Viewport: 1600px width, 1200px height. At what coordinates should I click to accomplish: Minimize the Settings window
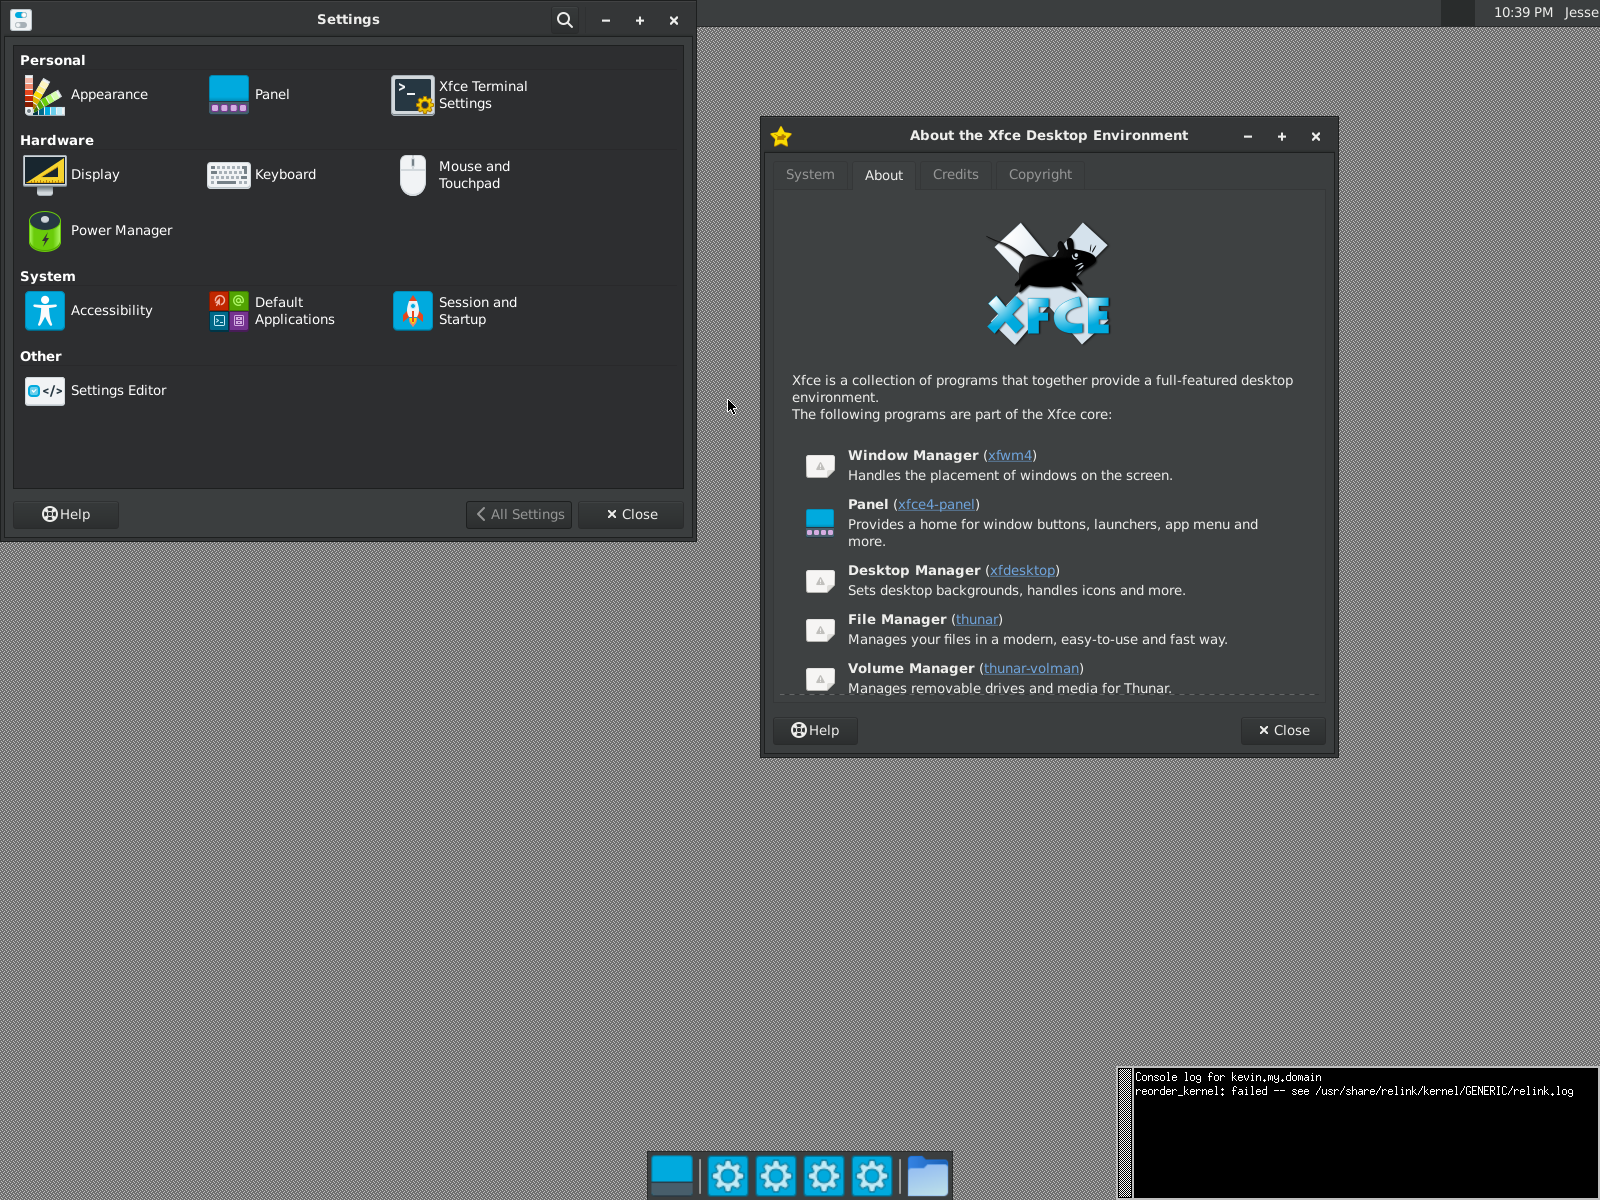(606, 20)
